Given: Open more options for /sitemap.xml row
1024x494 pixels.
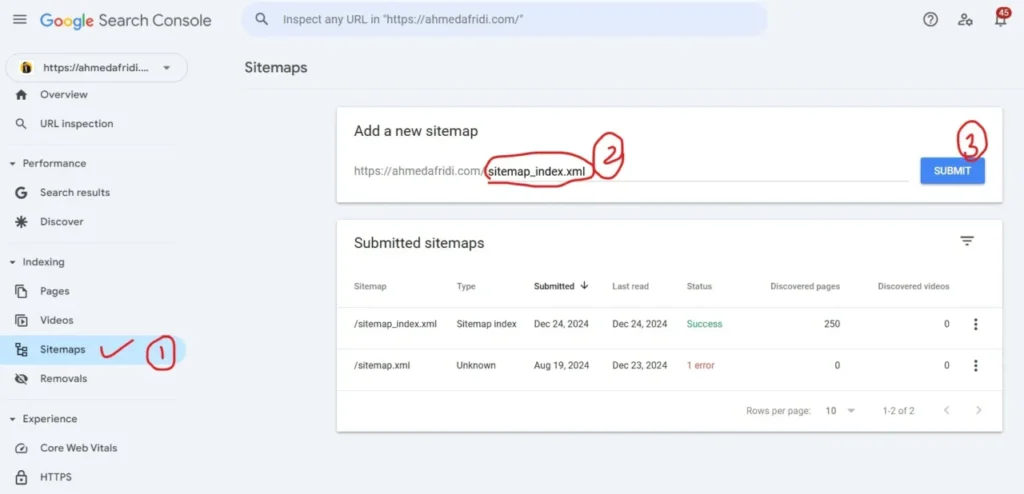Looking at the screenshot, I should (x=975, y=366).
